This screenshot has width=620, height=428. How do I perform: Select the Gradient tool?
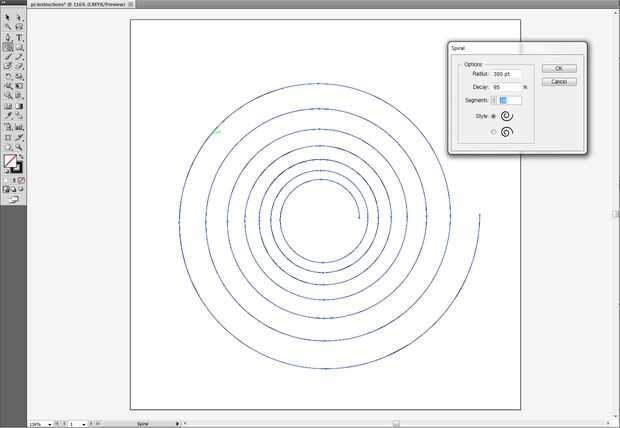pyautogui.click(x=19, y=106)
